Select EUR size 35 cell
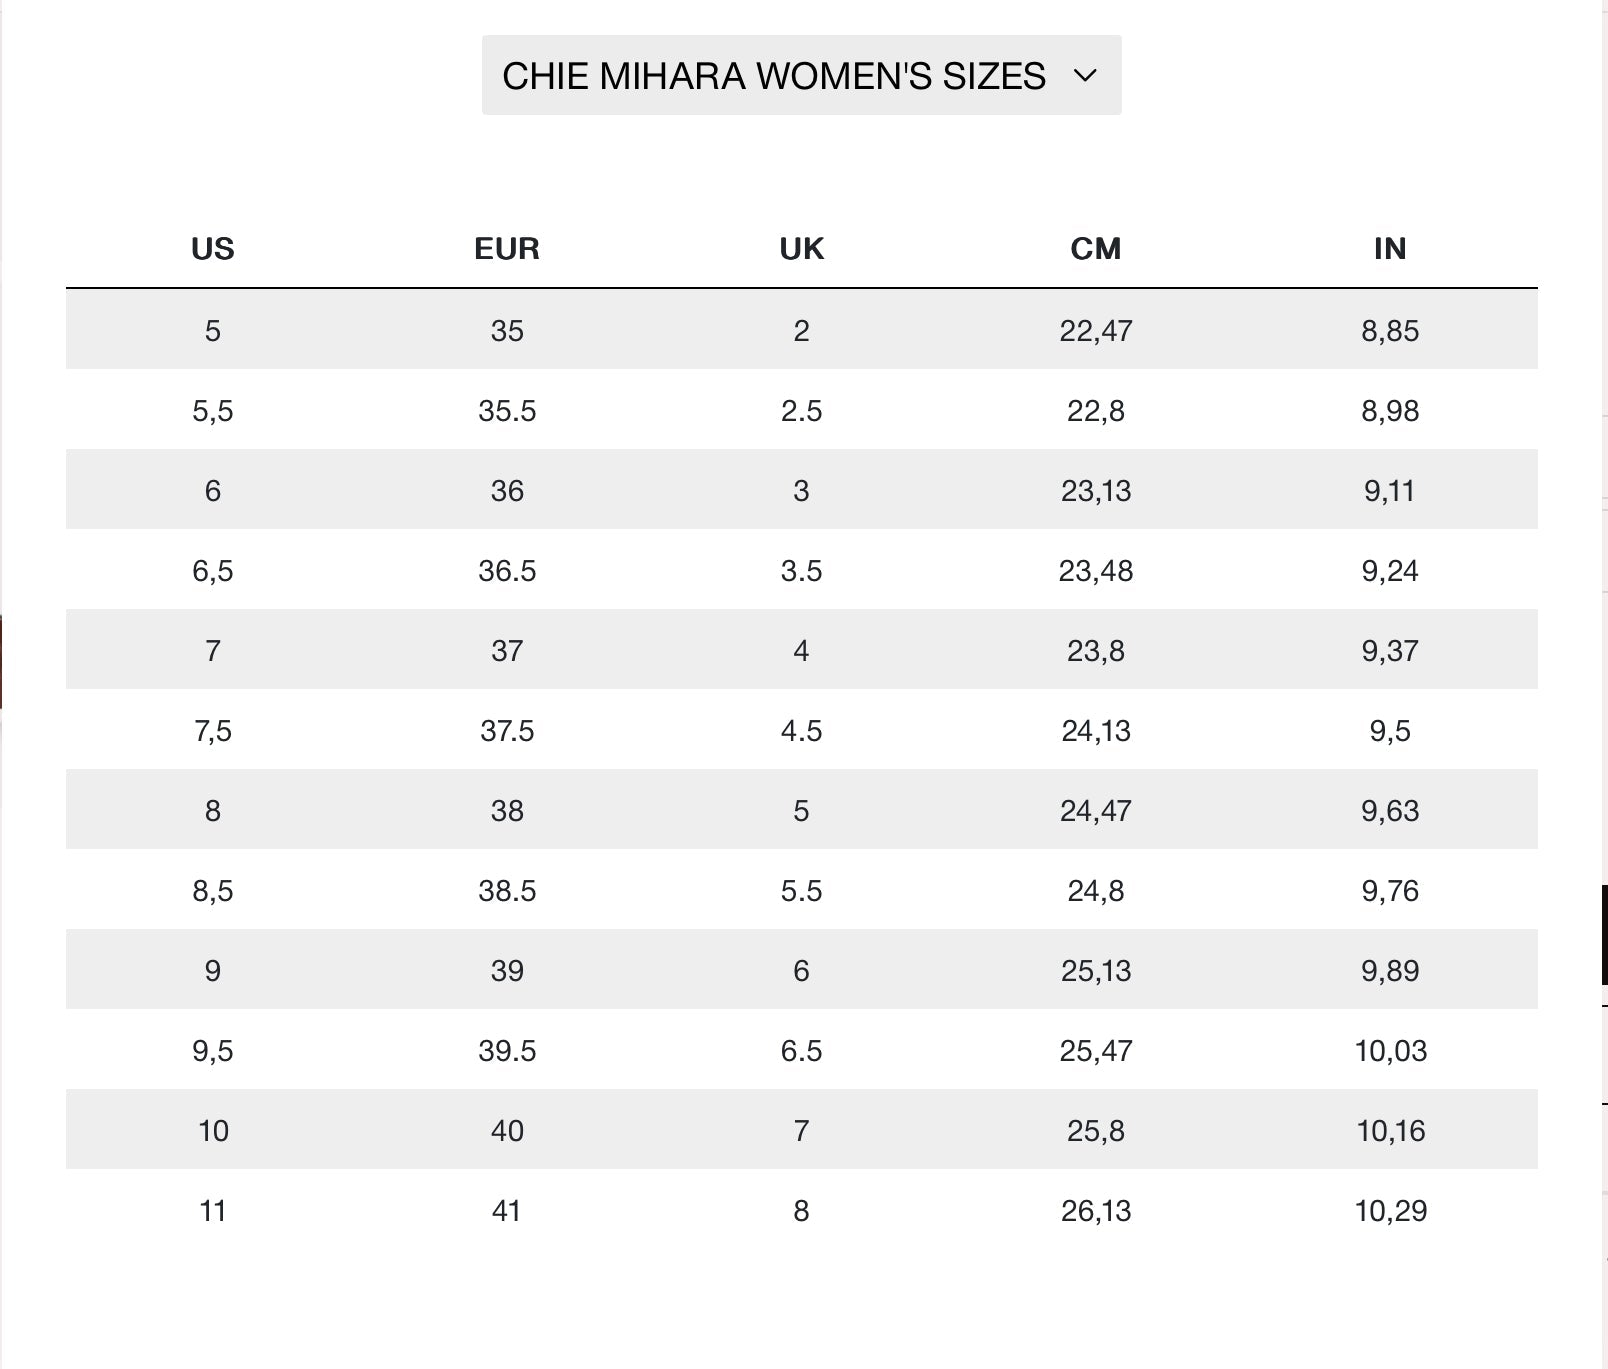The image size is (1608, 1369). point(507,331)
